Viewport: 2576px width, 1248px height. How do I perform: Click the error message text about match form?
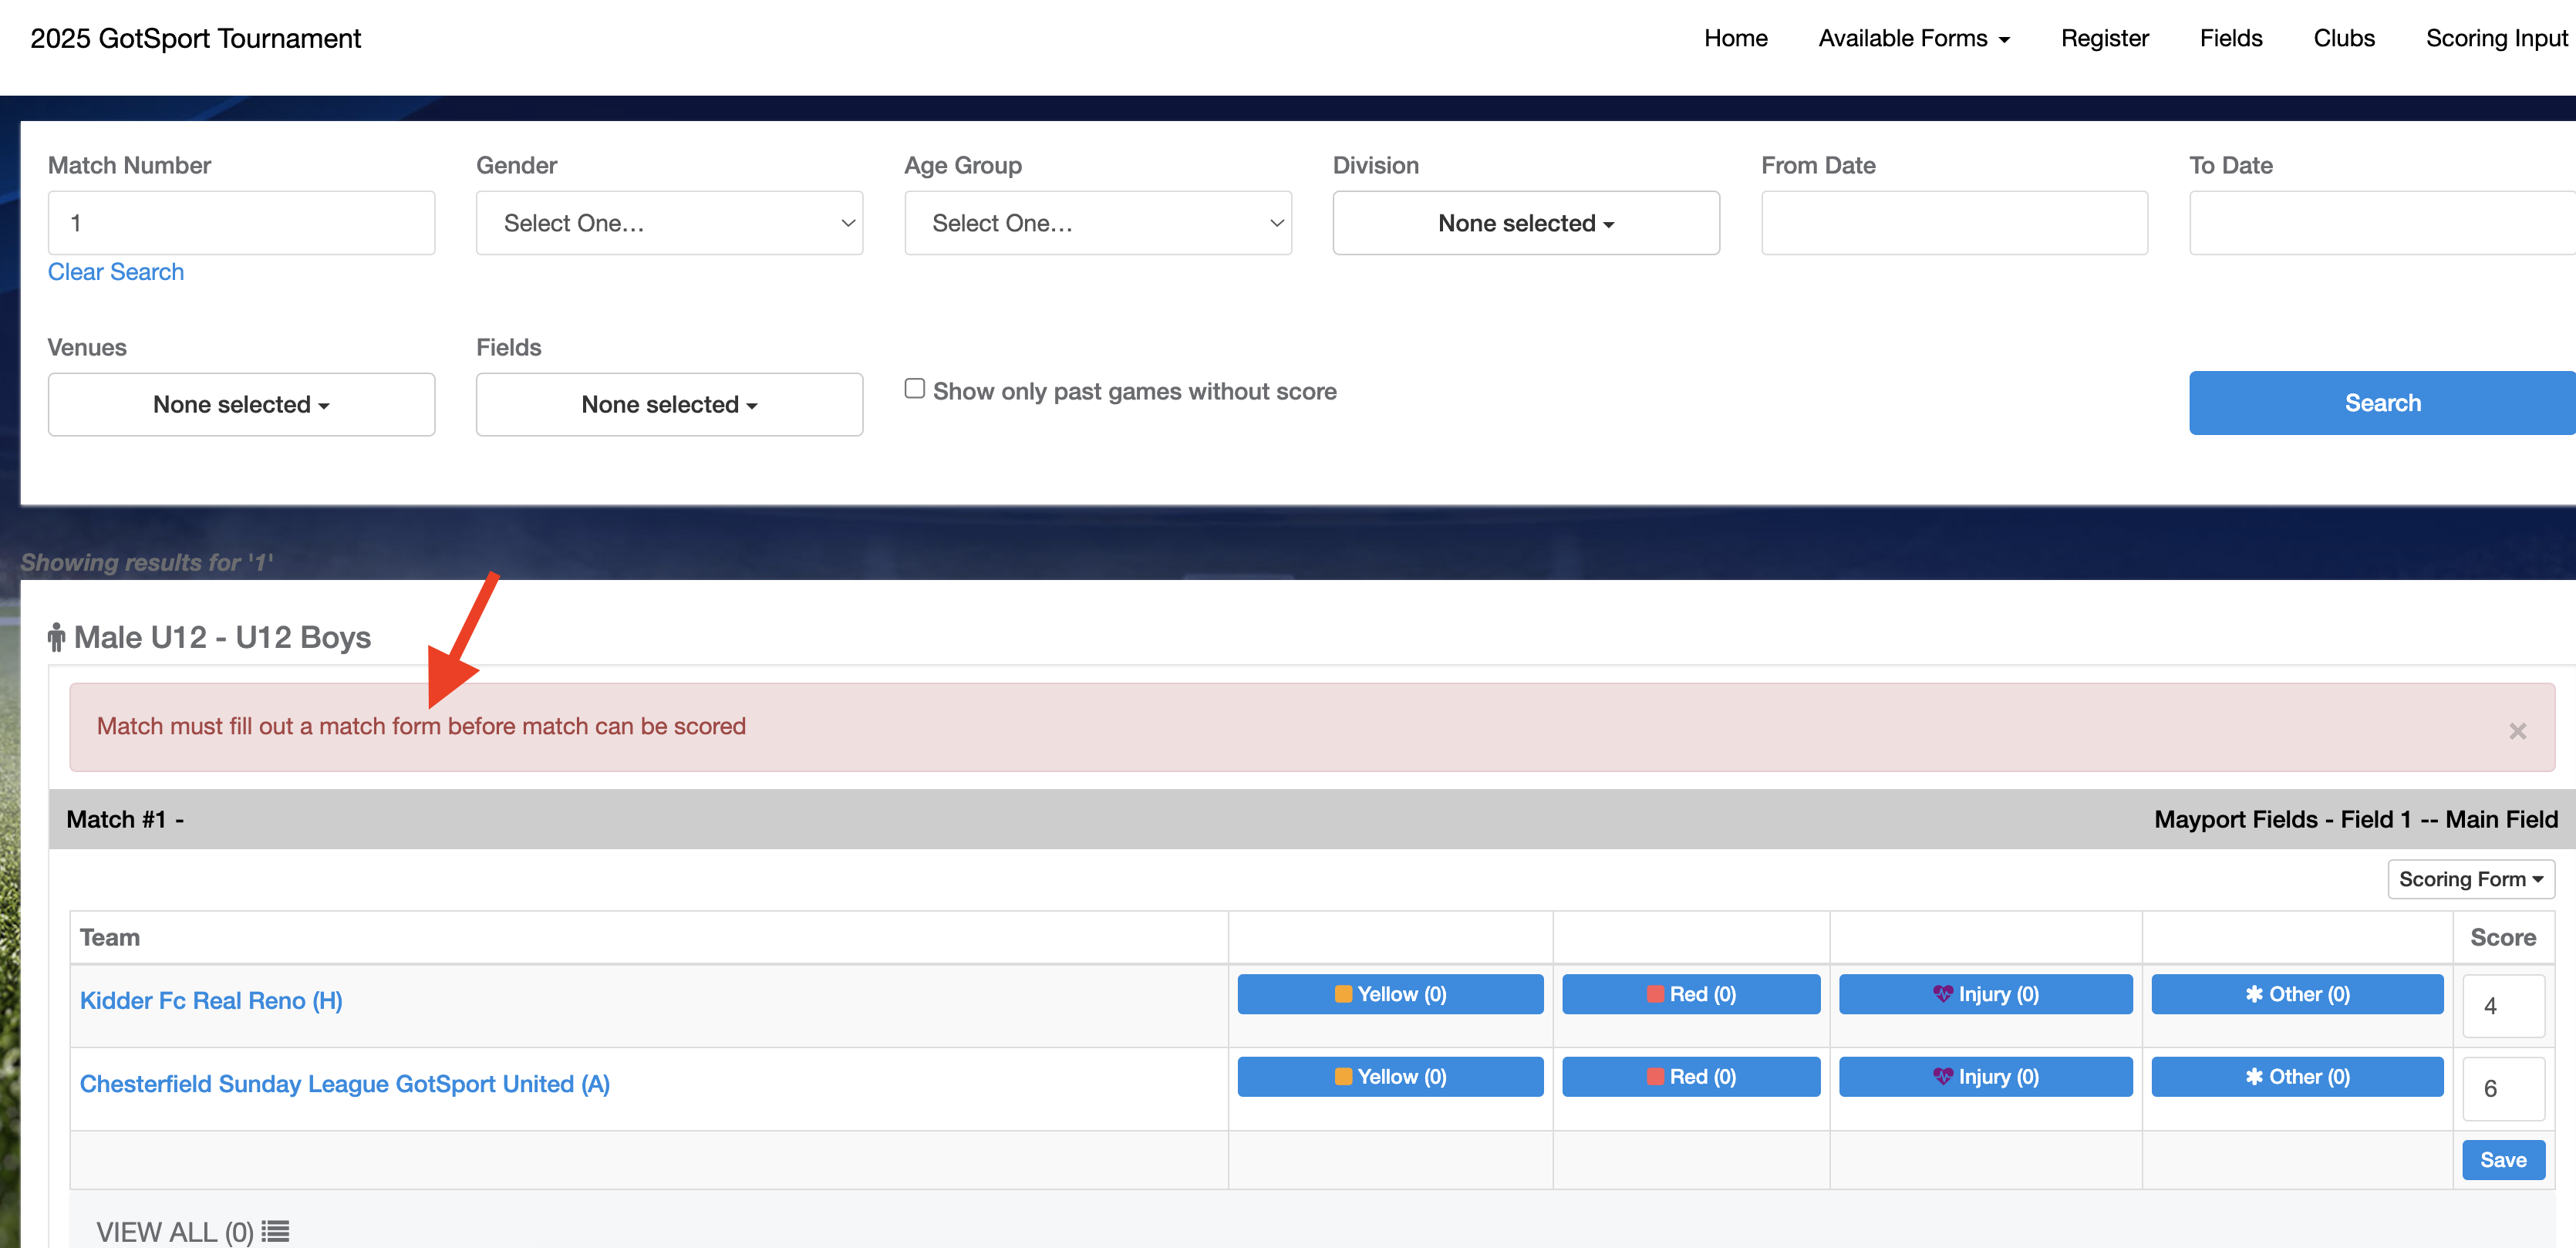tap(421, 726)
